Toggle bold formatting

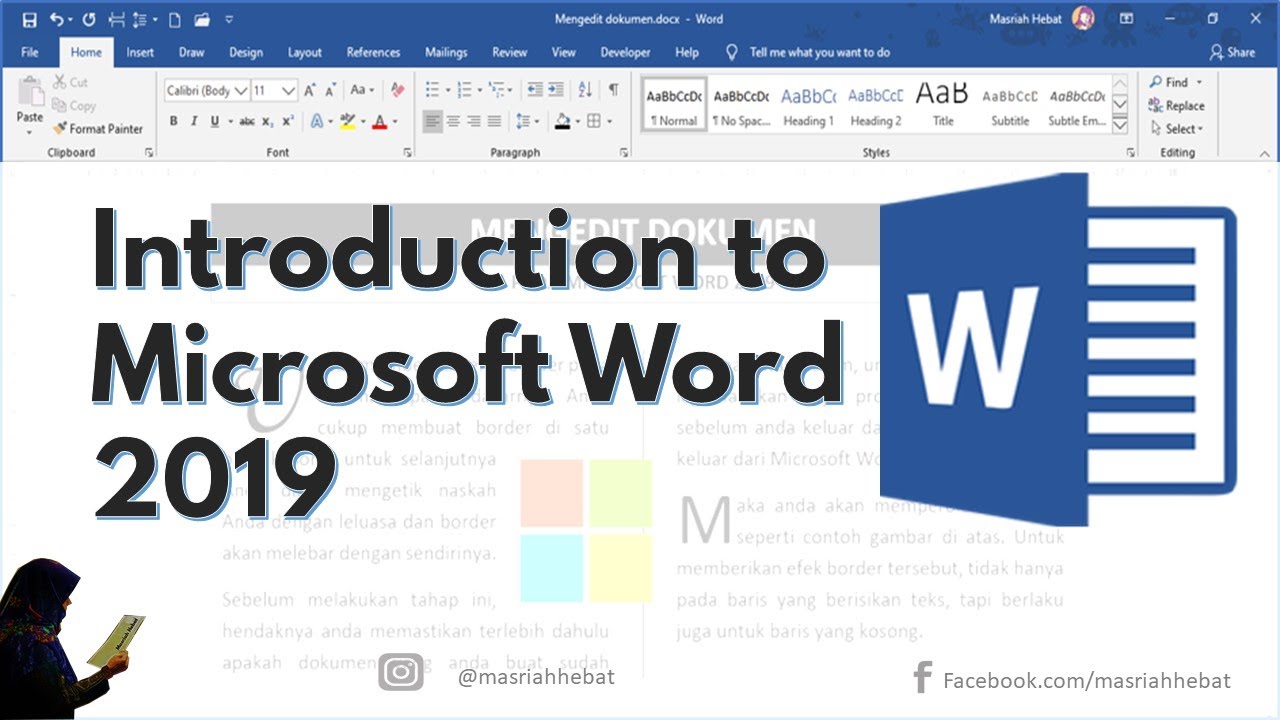coord(173,121)
